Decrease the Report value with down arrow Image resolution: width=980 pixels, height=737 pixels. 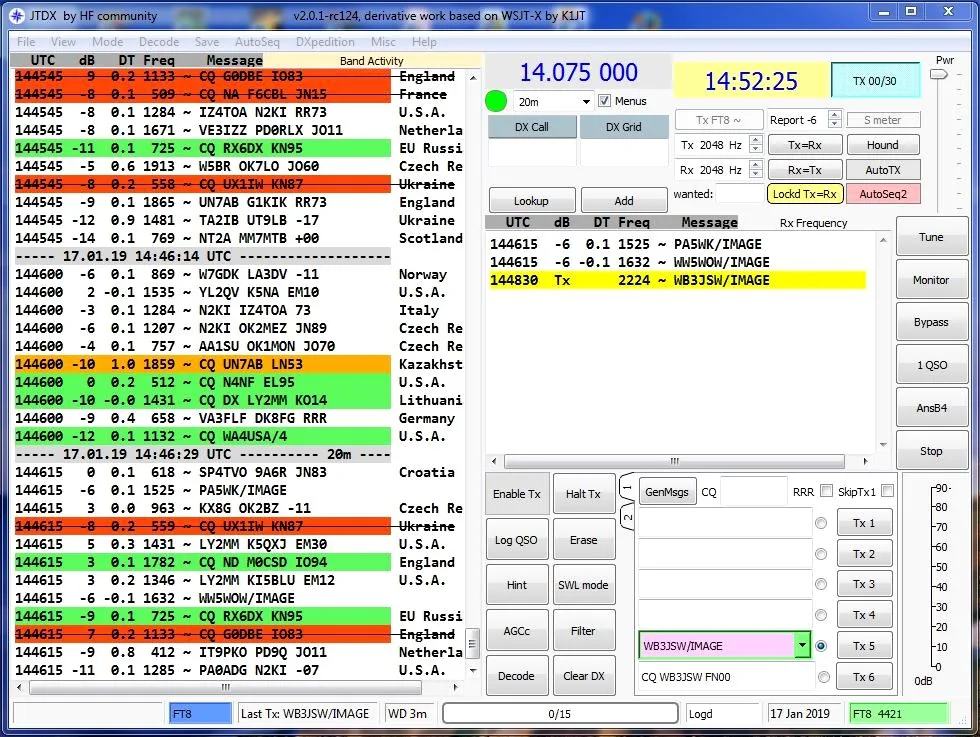coord(834,123)
